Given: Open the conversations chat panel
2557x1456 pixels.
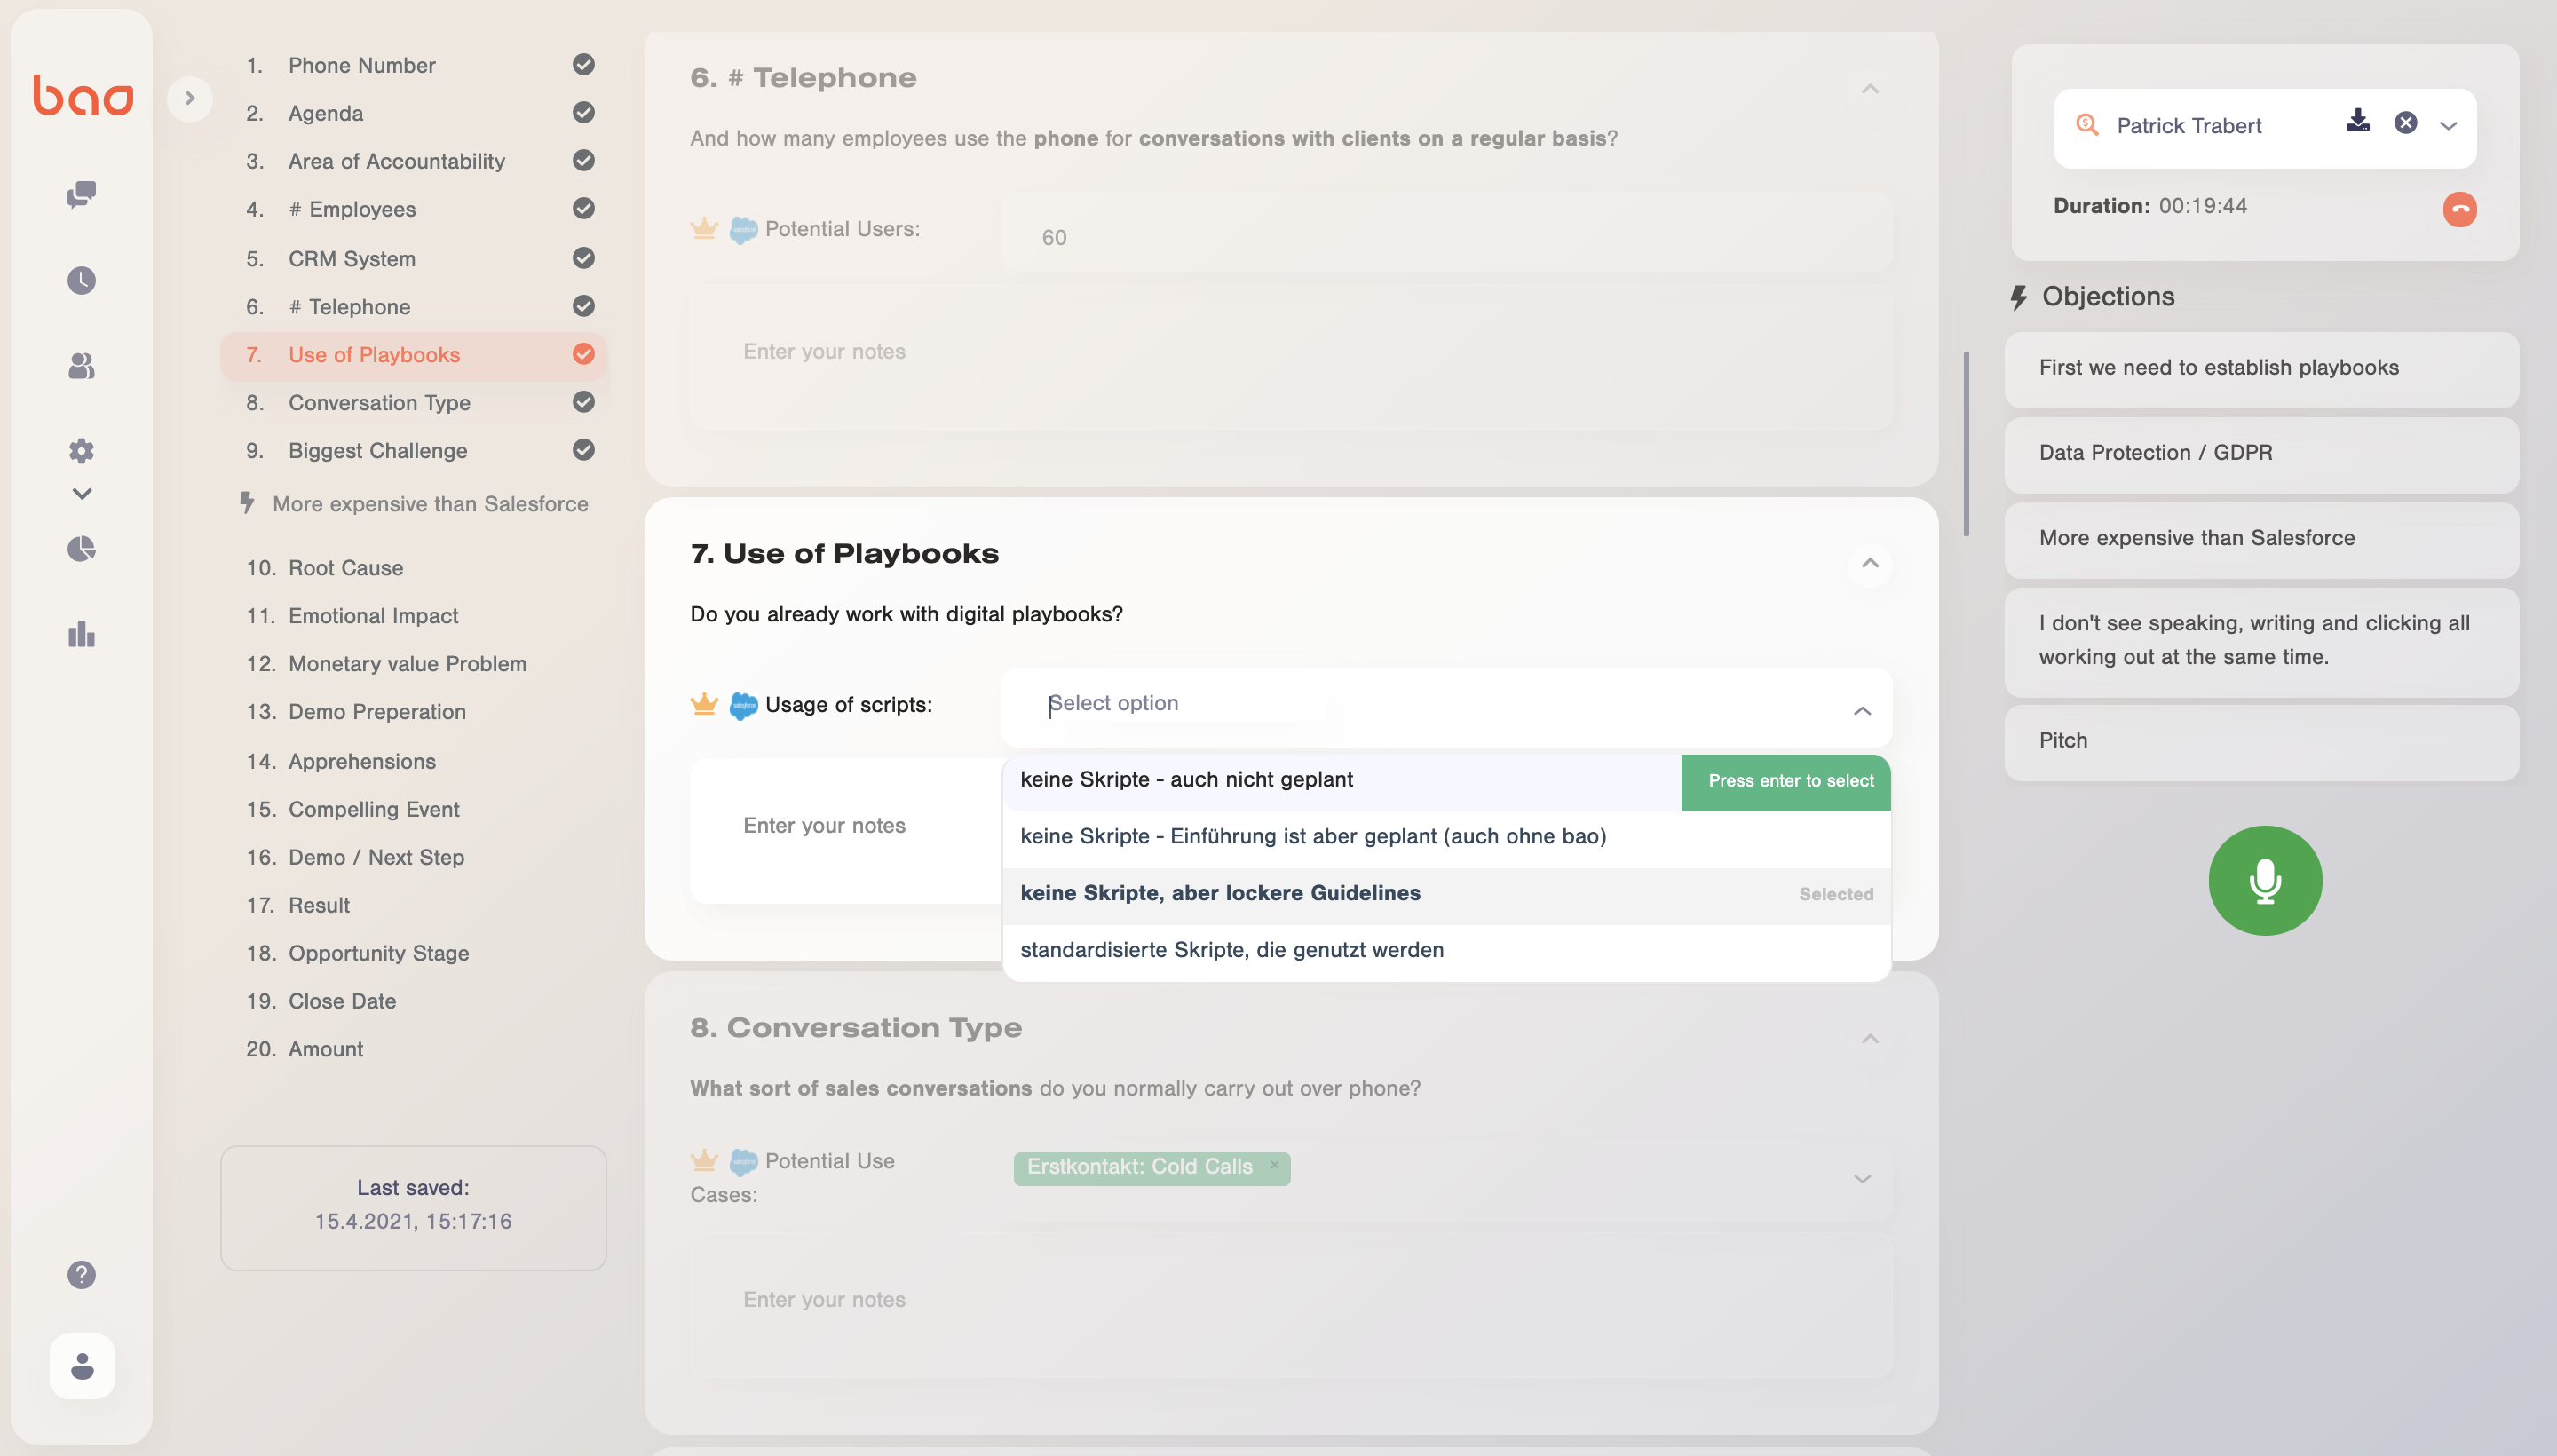Looking at the screenshot, I should coord(81,194).
